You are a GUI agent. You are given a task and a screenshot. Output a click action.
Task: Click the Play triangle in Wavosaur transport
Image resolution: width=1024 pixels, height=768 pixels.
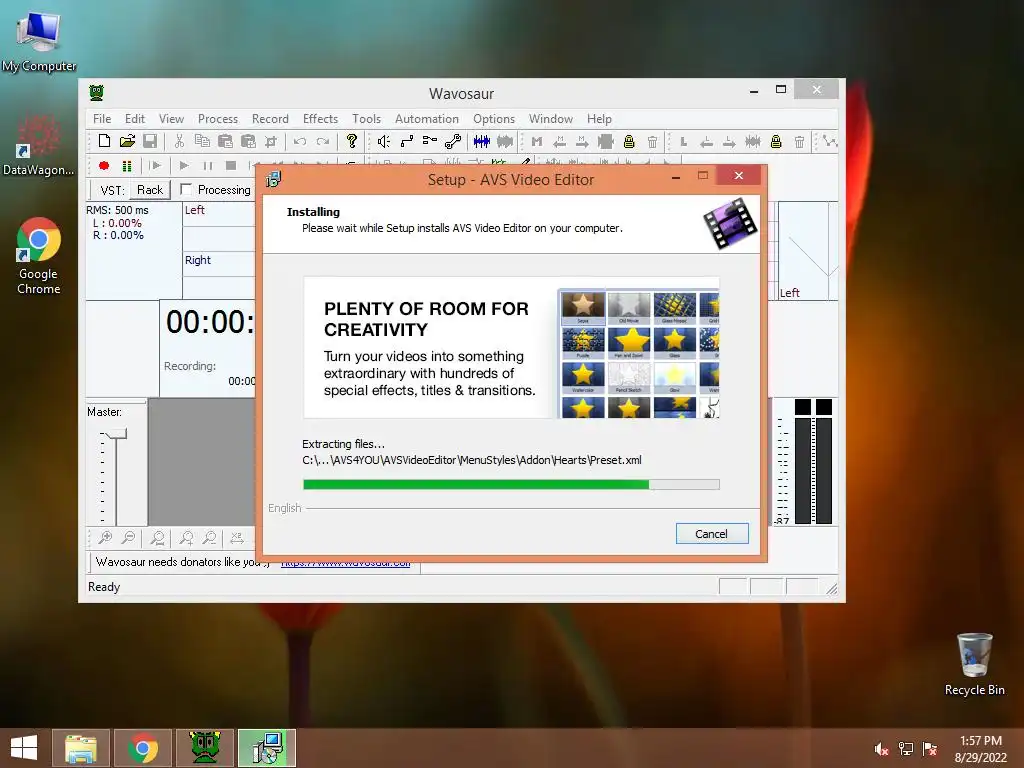184,166
